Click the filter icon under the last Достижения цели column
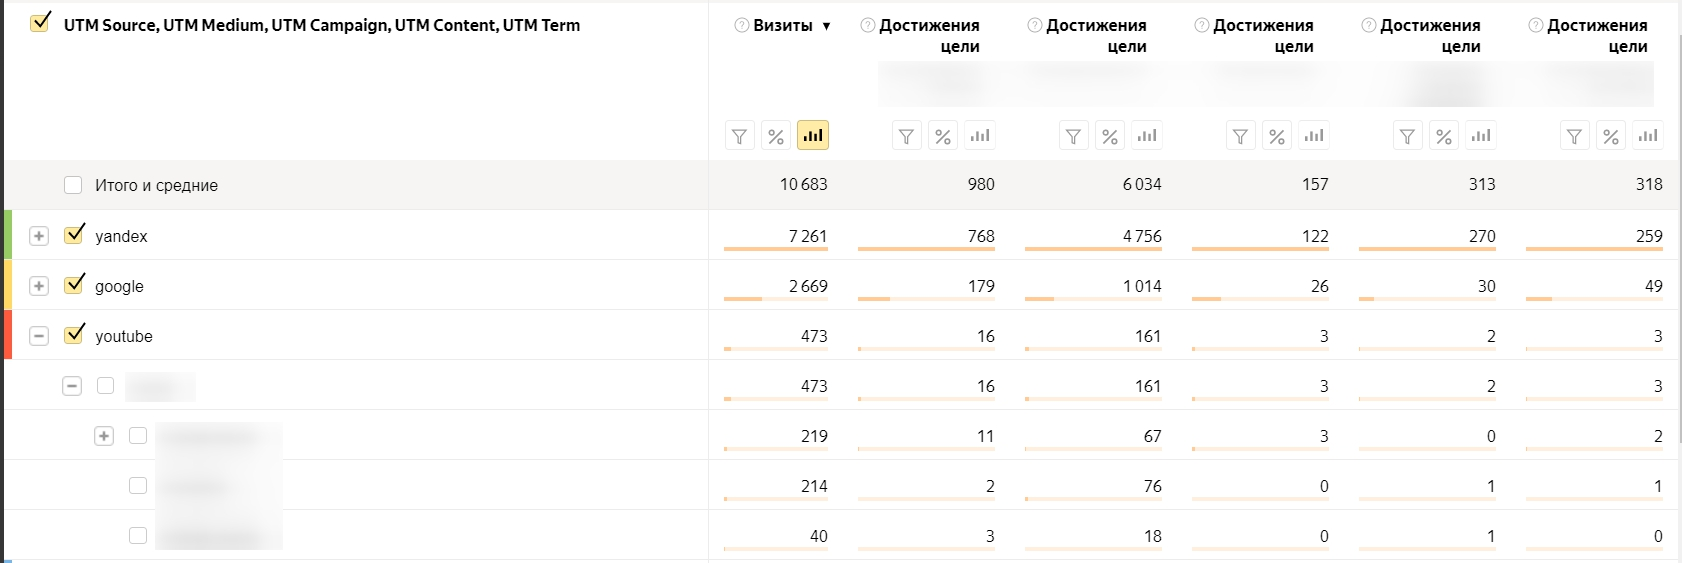The image size is (1682, 563). [1574, 136]
